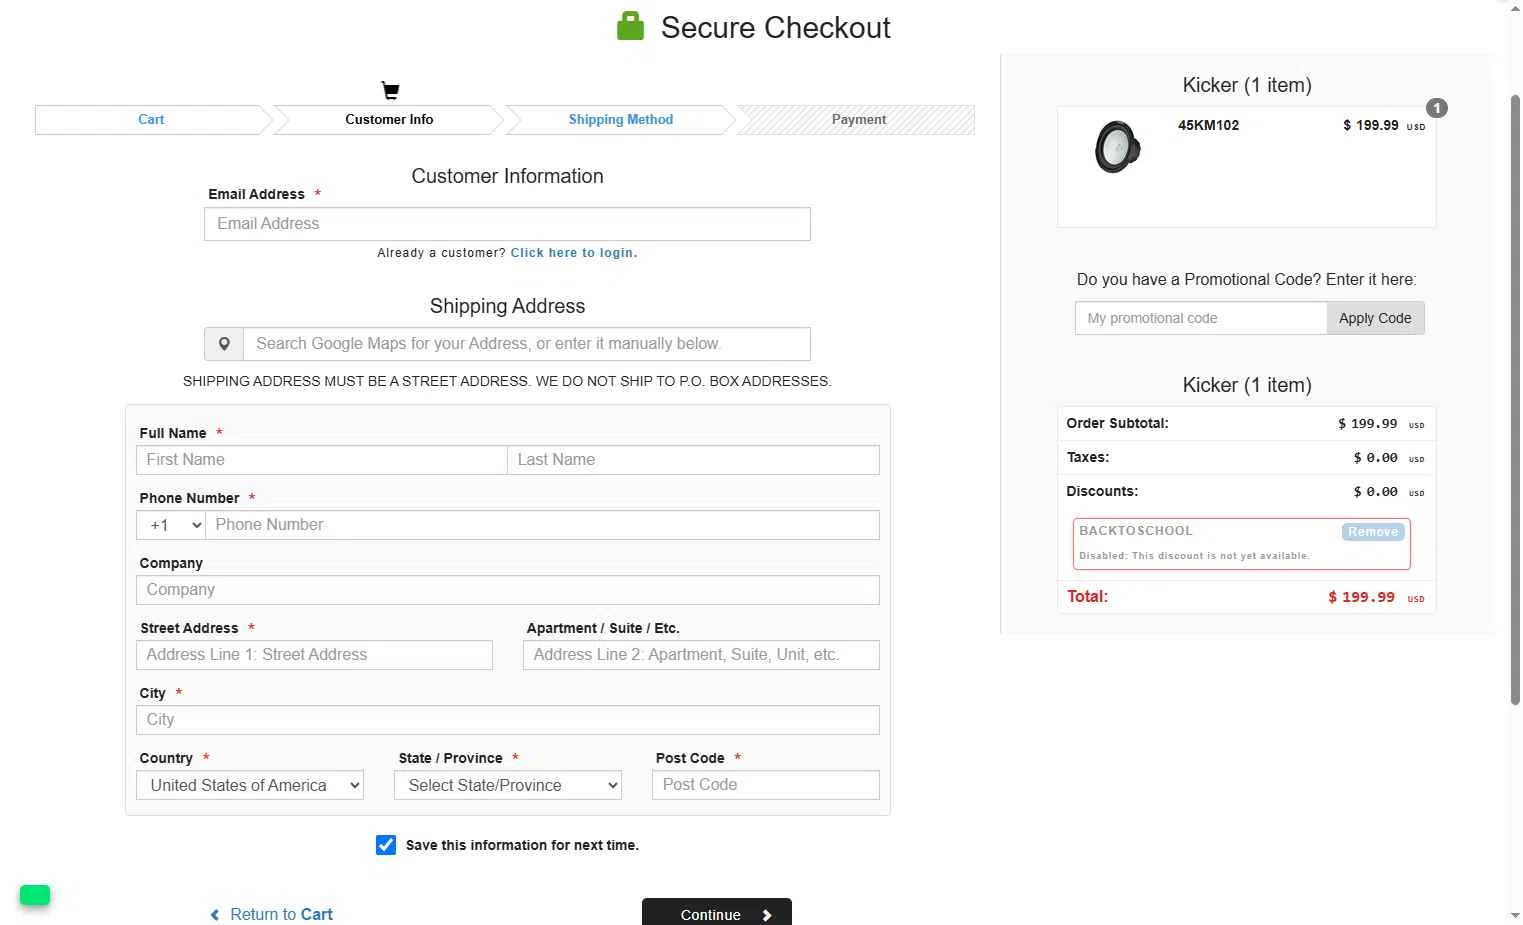Image resolution: width=1523 pixels, height=925 pixels.
Task: Click the City input field
Action: 508,720
